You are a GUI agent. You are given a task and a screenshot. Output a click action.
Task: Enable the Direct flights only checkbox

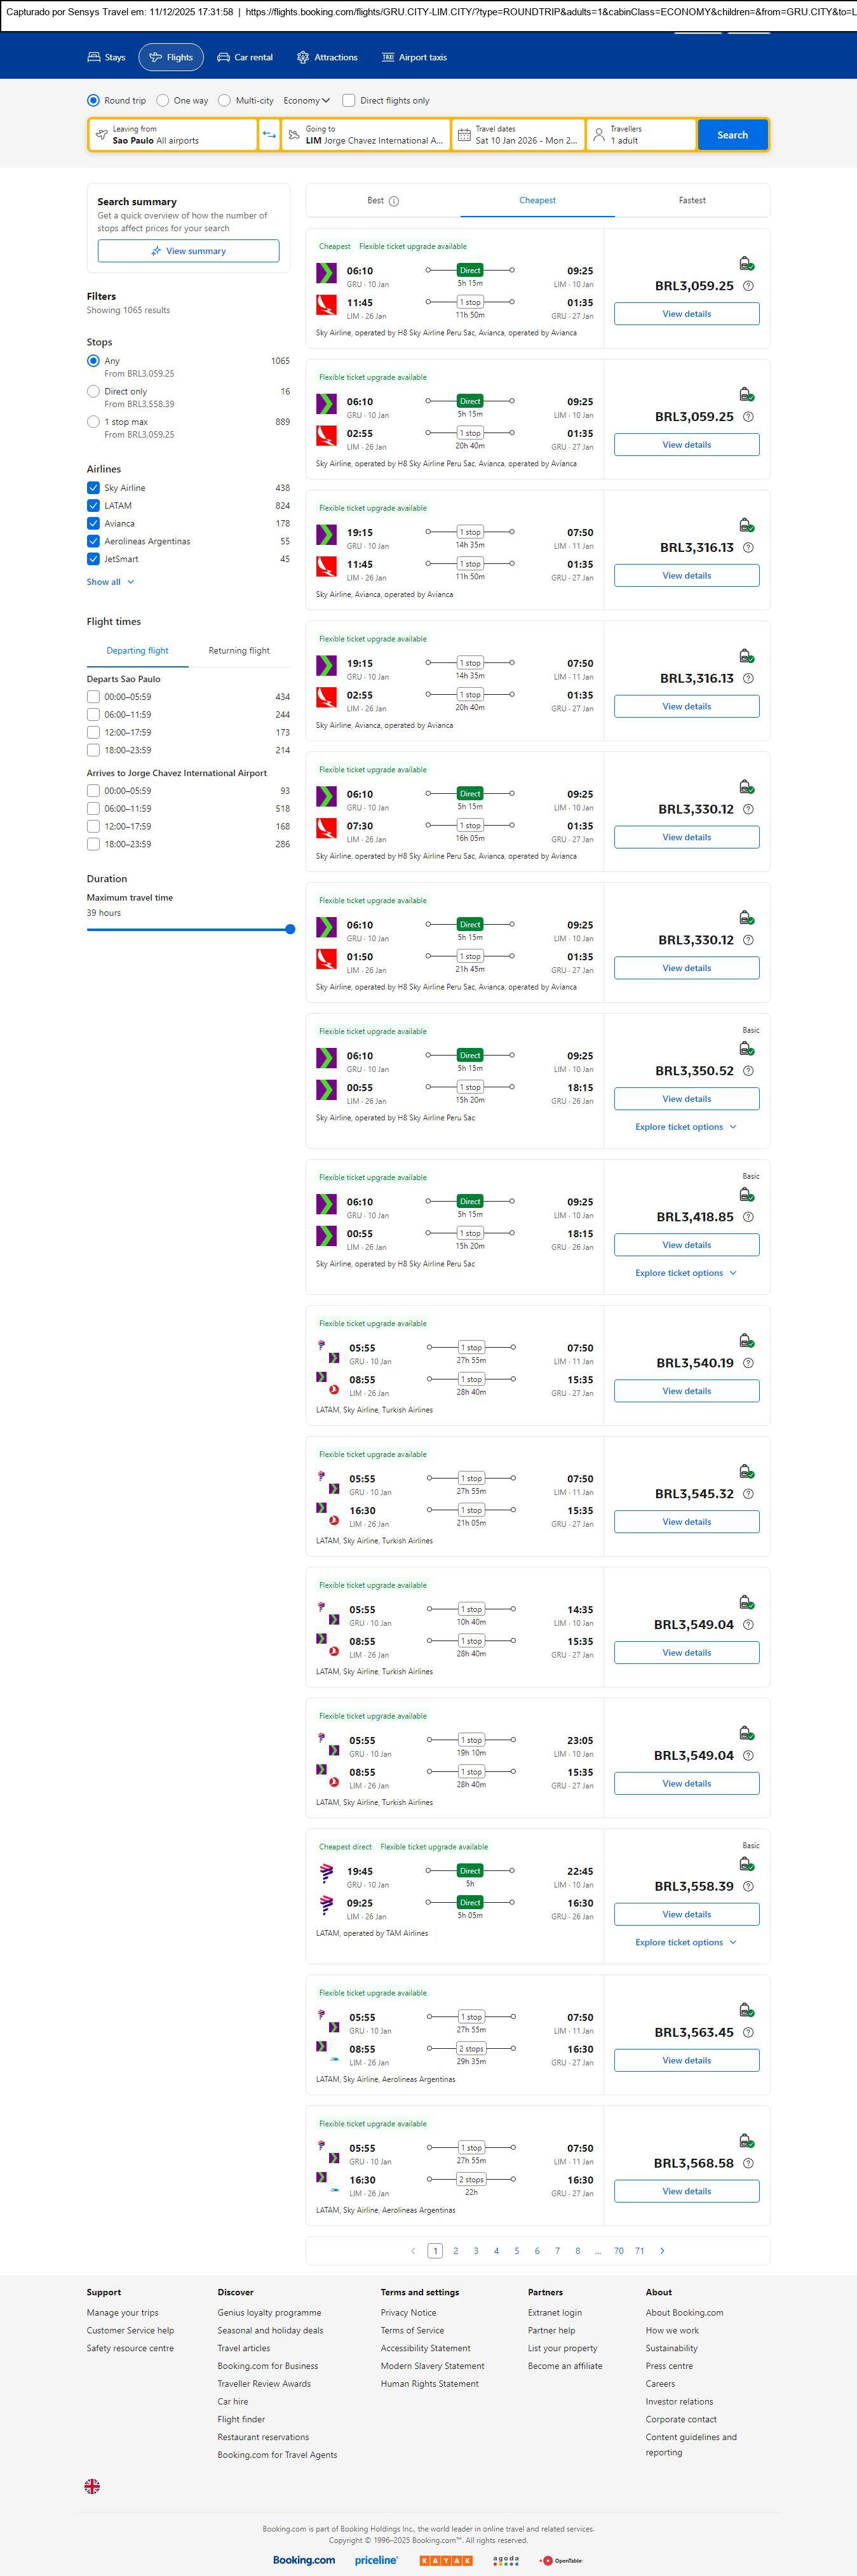[349, 101]
